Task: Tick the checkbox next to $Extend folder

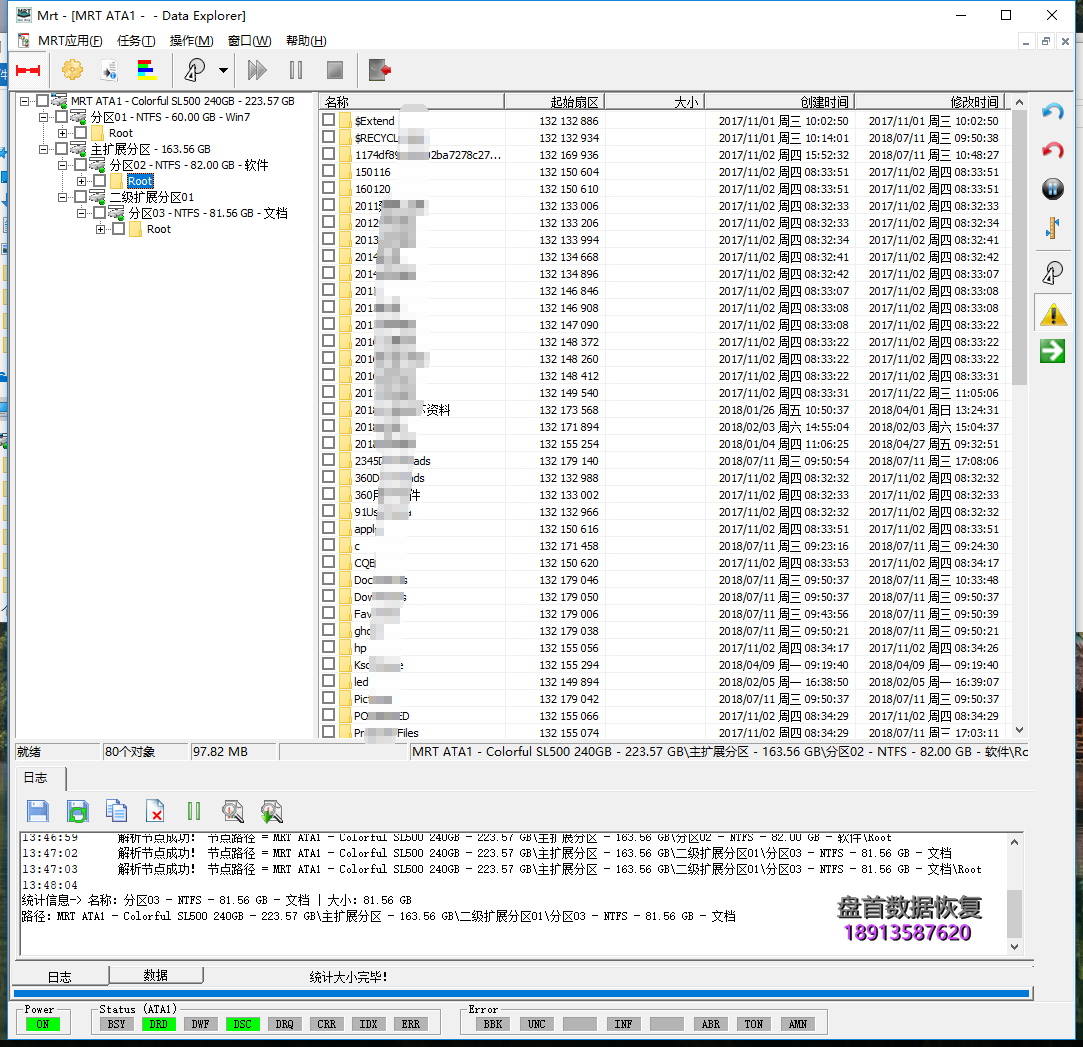Action: point(328,121)
